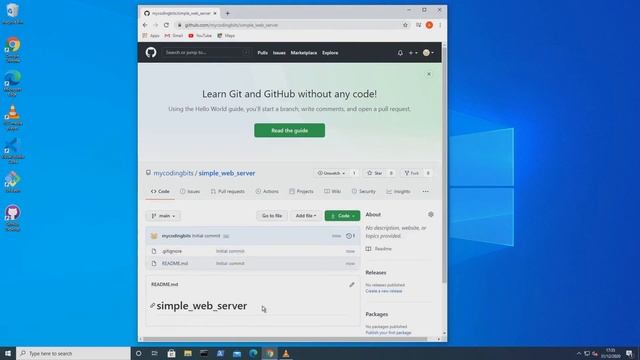Open the Maps bookmark

pos(226,36)
